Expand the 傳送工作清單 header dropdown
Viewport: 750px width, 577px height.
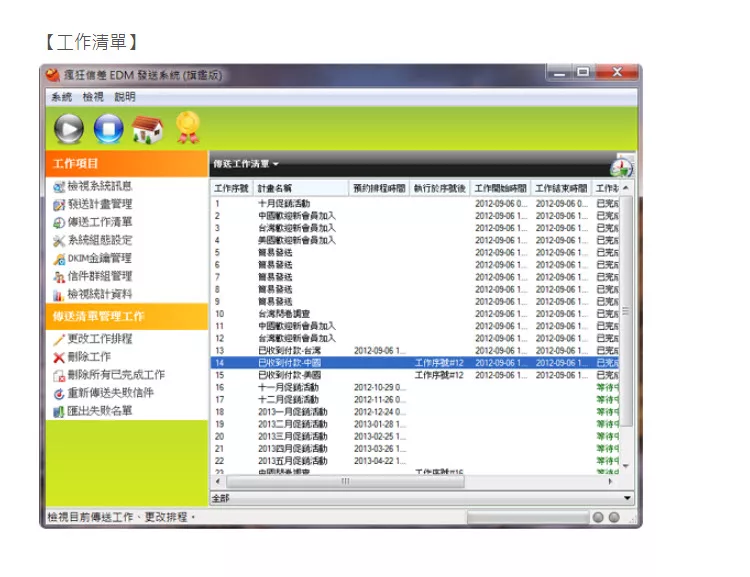[246, 163]
